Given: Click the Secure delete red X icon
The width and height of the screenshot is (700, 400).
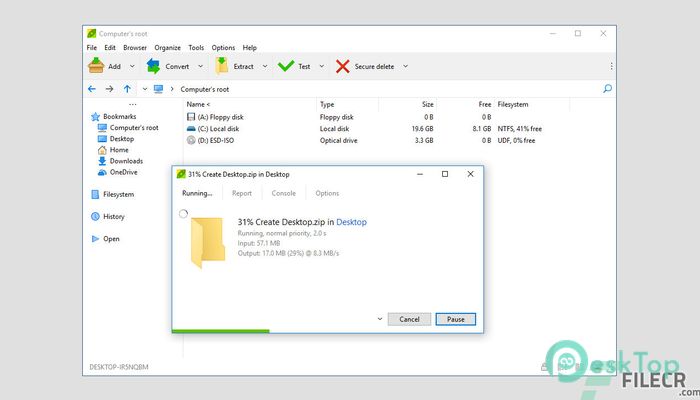Looking at the screenshot, I should pos(342,66).
